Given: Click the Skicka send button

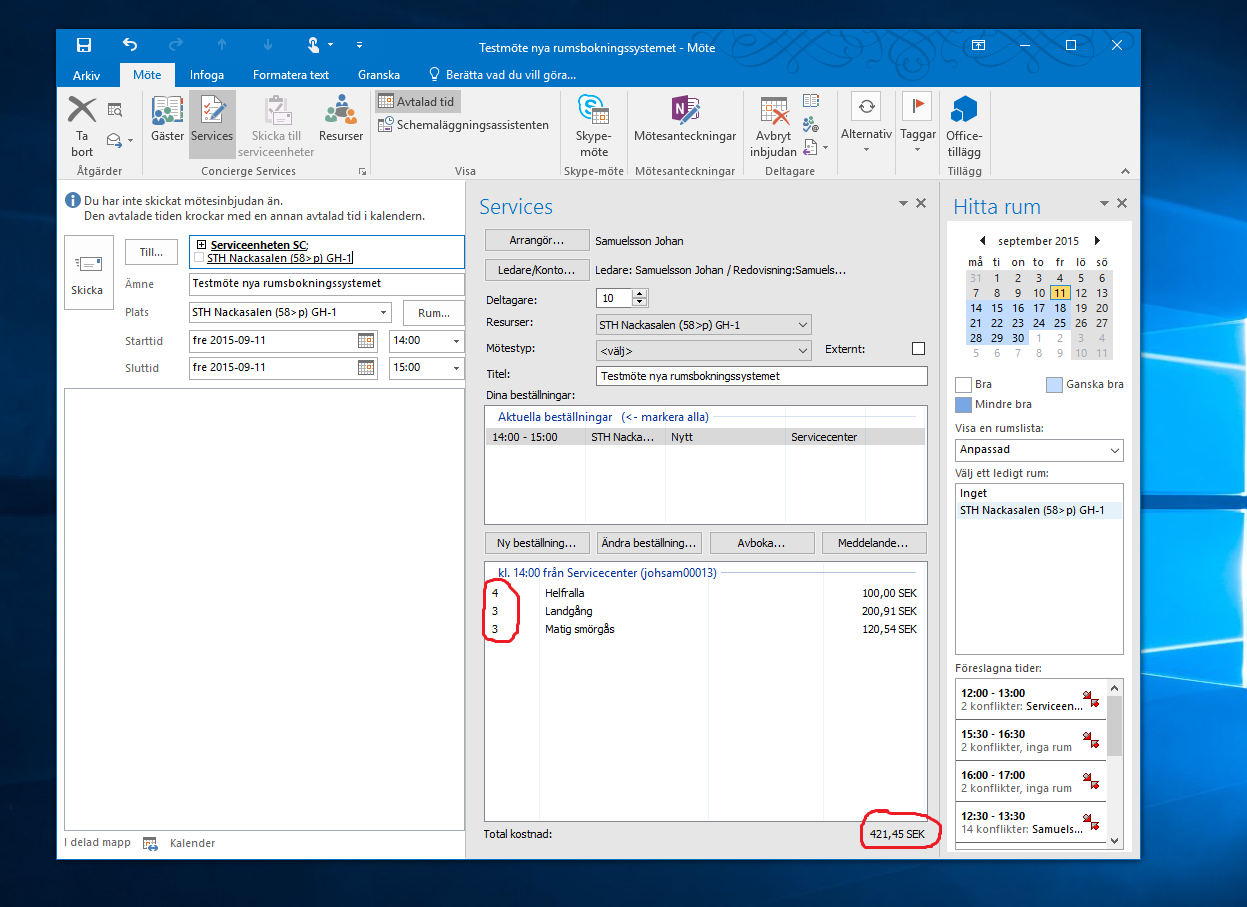Looking at the screenshot, I should tap(87, 273).
